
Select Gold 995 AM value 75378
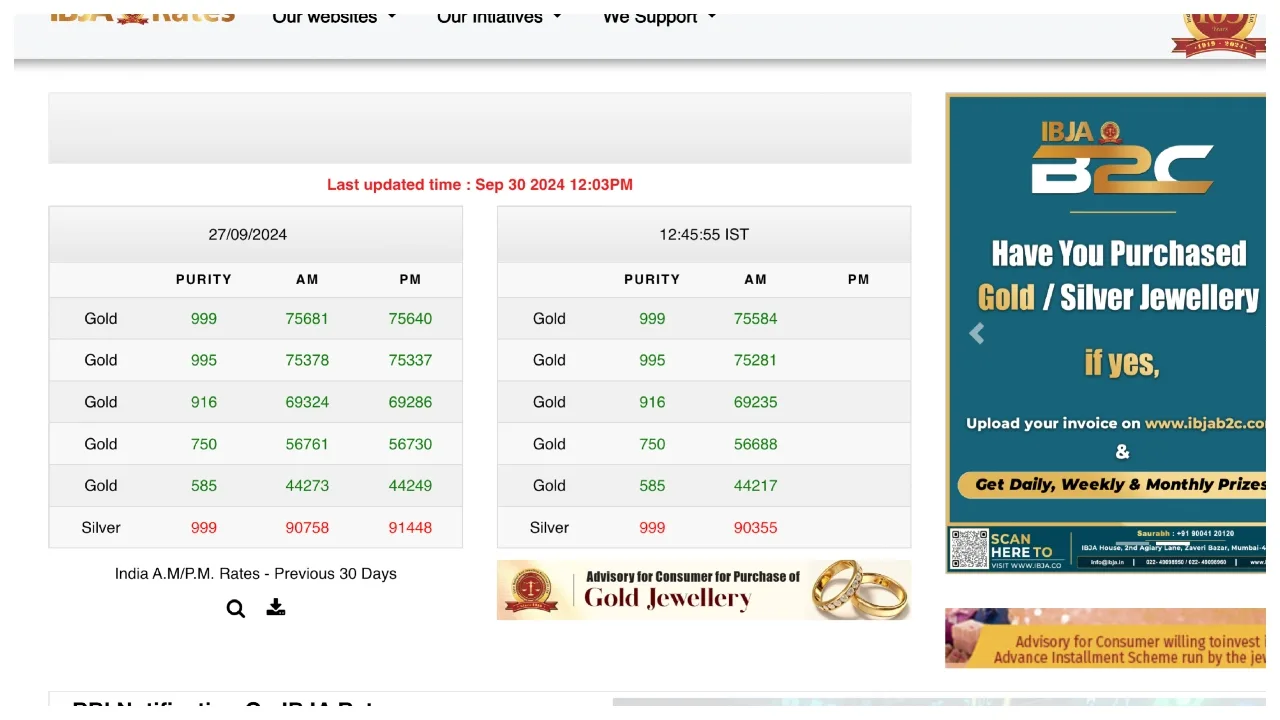(307, 360)
